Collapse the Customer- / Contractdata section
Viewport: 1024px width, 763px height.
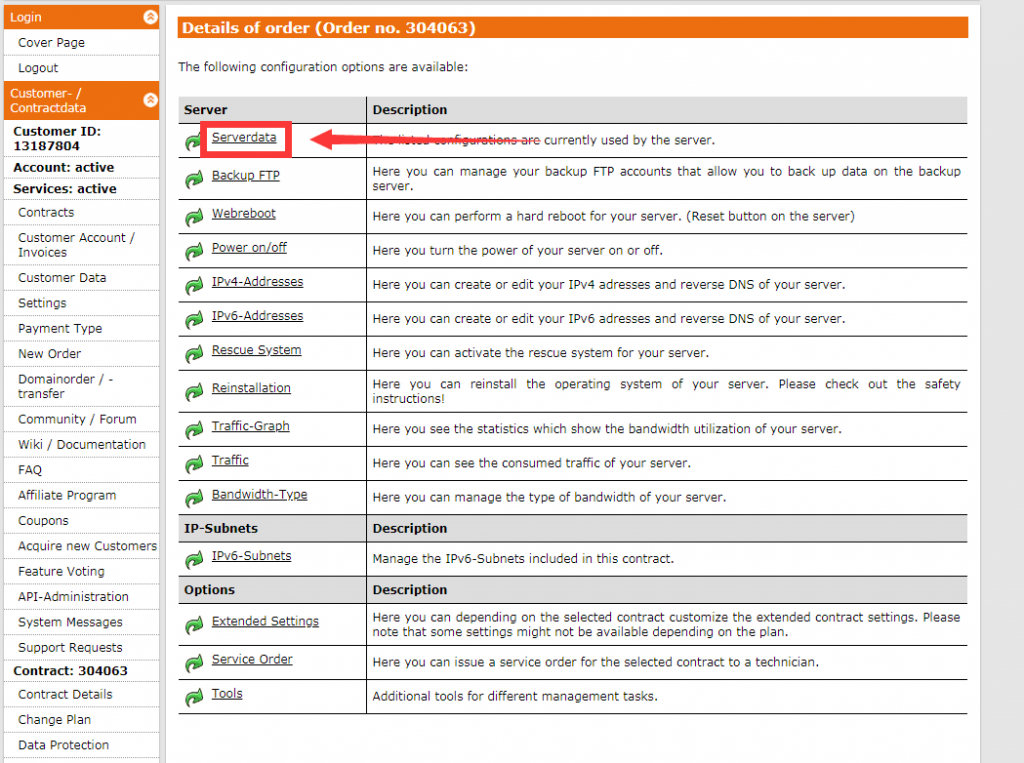coord(150,100)
